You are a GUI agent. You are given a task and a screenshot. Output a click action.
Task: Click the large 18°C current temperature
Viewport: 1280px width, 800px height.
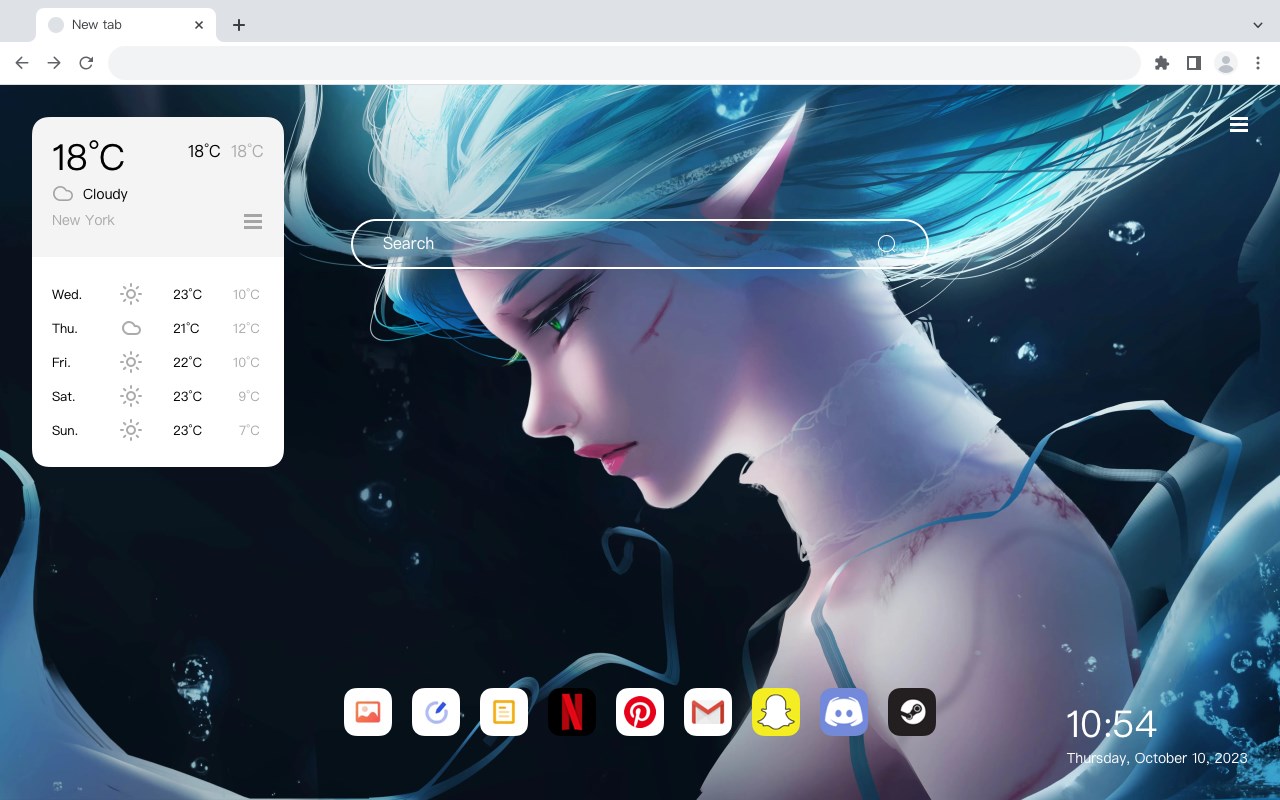(x=88, y=157)
